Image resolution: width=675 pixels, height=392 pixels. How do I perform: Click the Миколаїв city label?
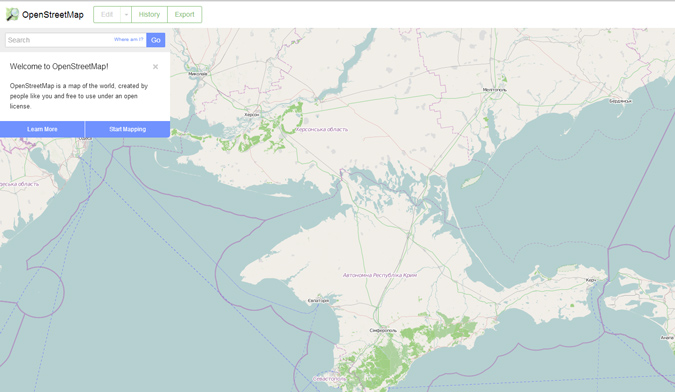(x=198, y=74)
